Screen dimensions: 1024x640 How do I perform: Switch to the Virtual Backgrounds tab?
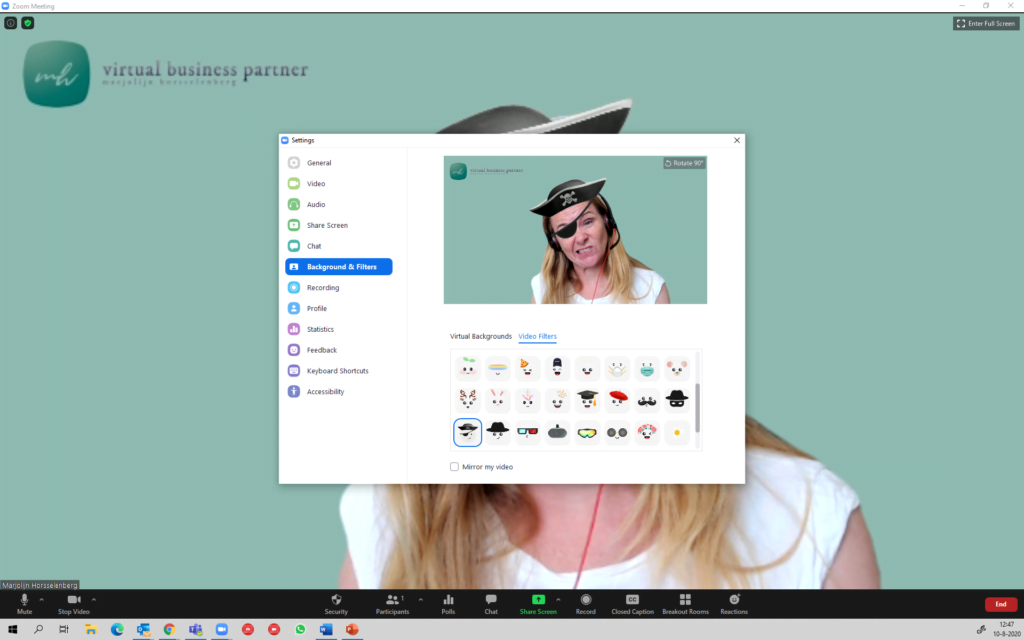[480, 336]
